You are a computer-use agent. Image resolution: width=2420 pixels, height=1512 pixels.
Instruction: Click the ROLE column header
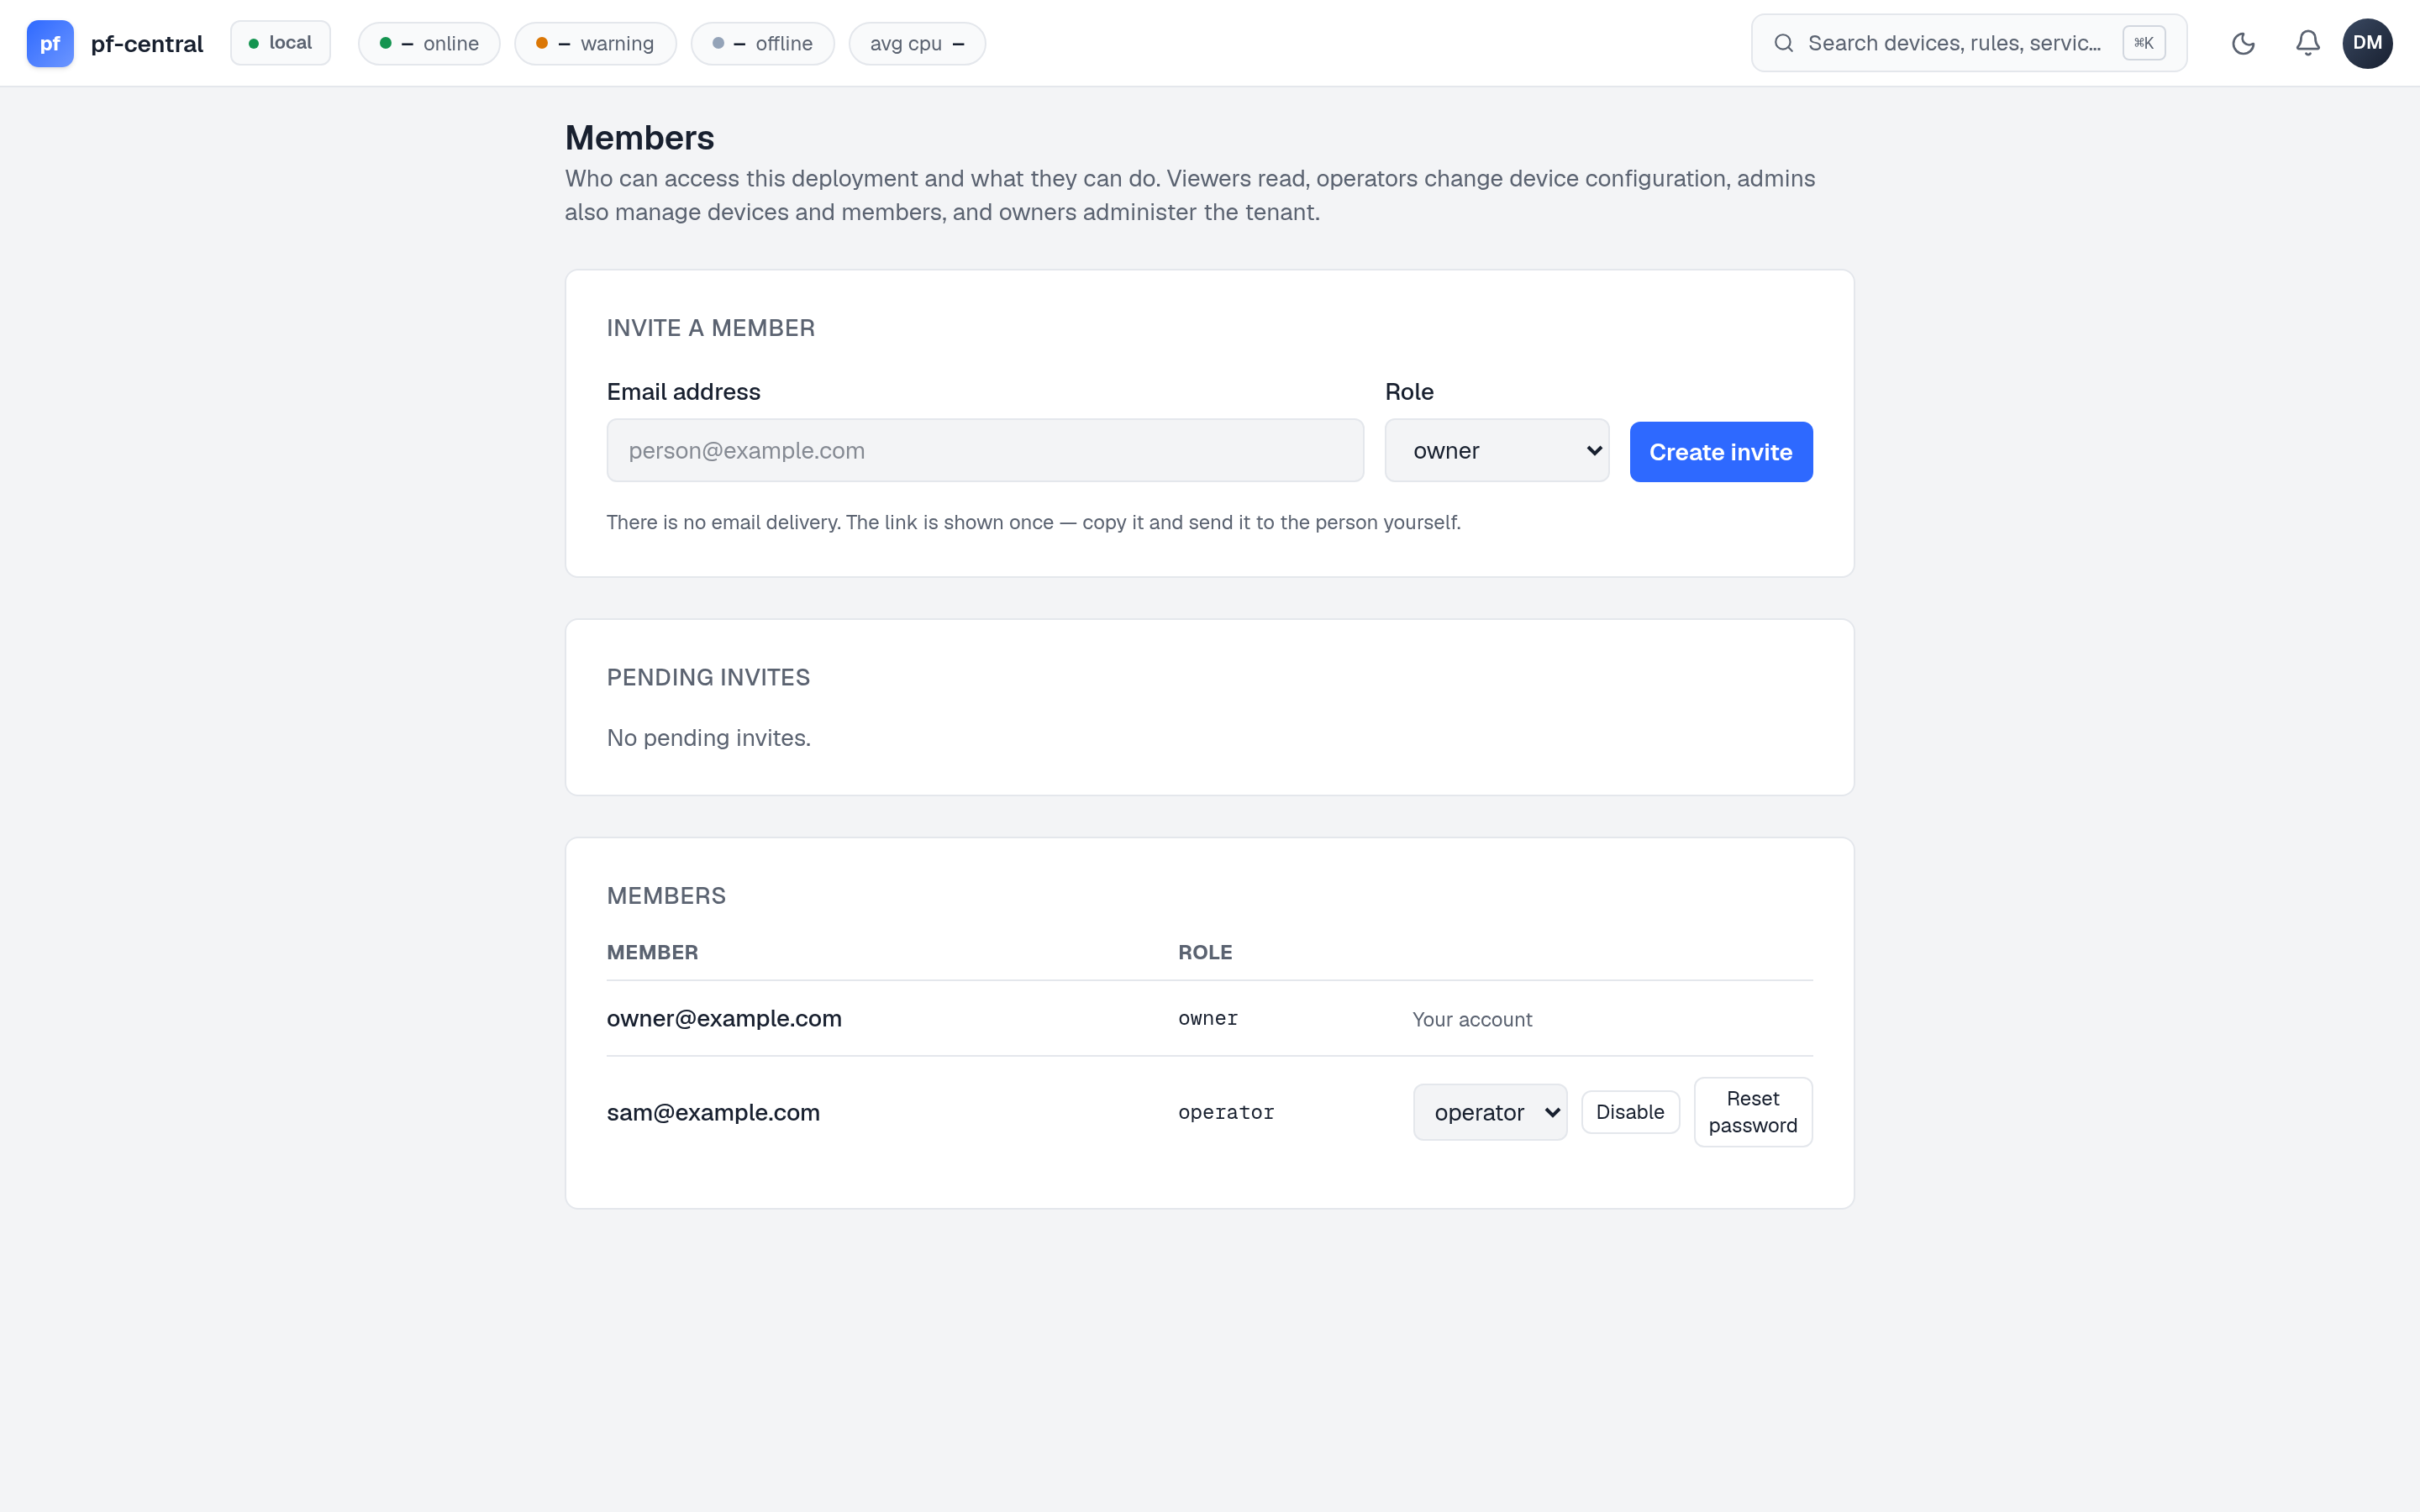click(x=1205, y=952)
